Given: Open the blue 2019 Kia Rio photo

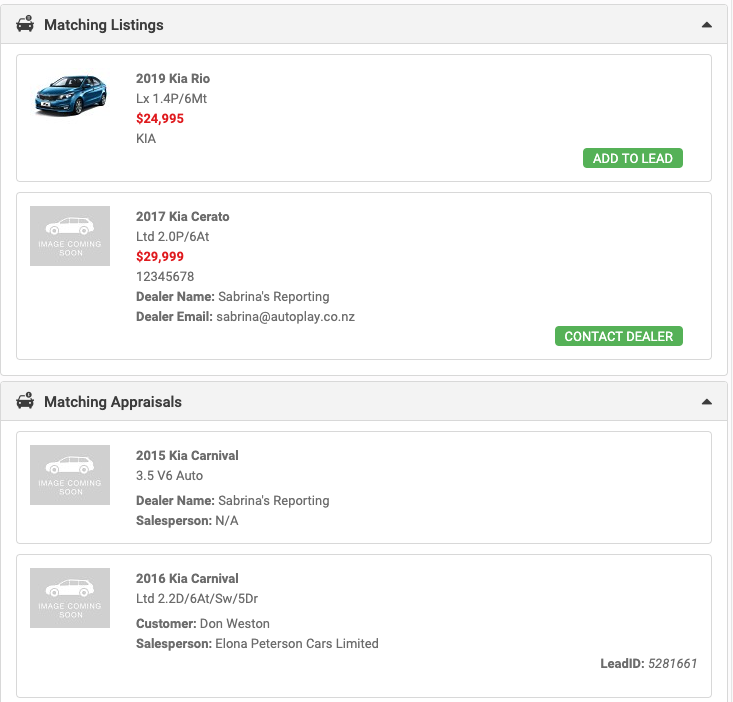Looking at the screenshot, I should 70,95.
